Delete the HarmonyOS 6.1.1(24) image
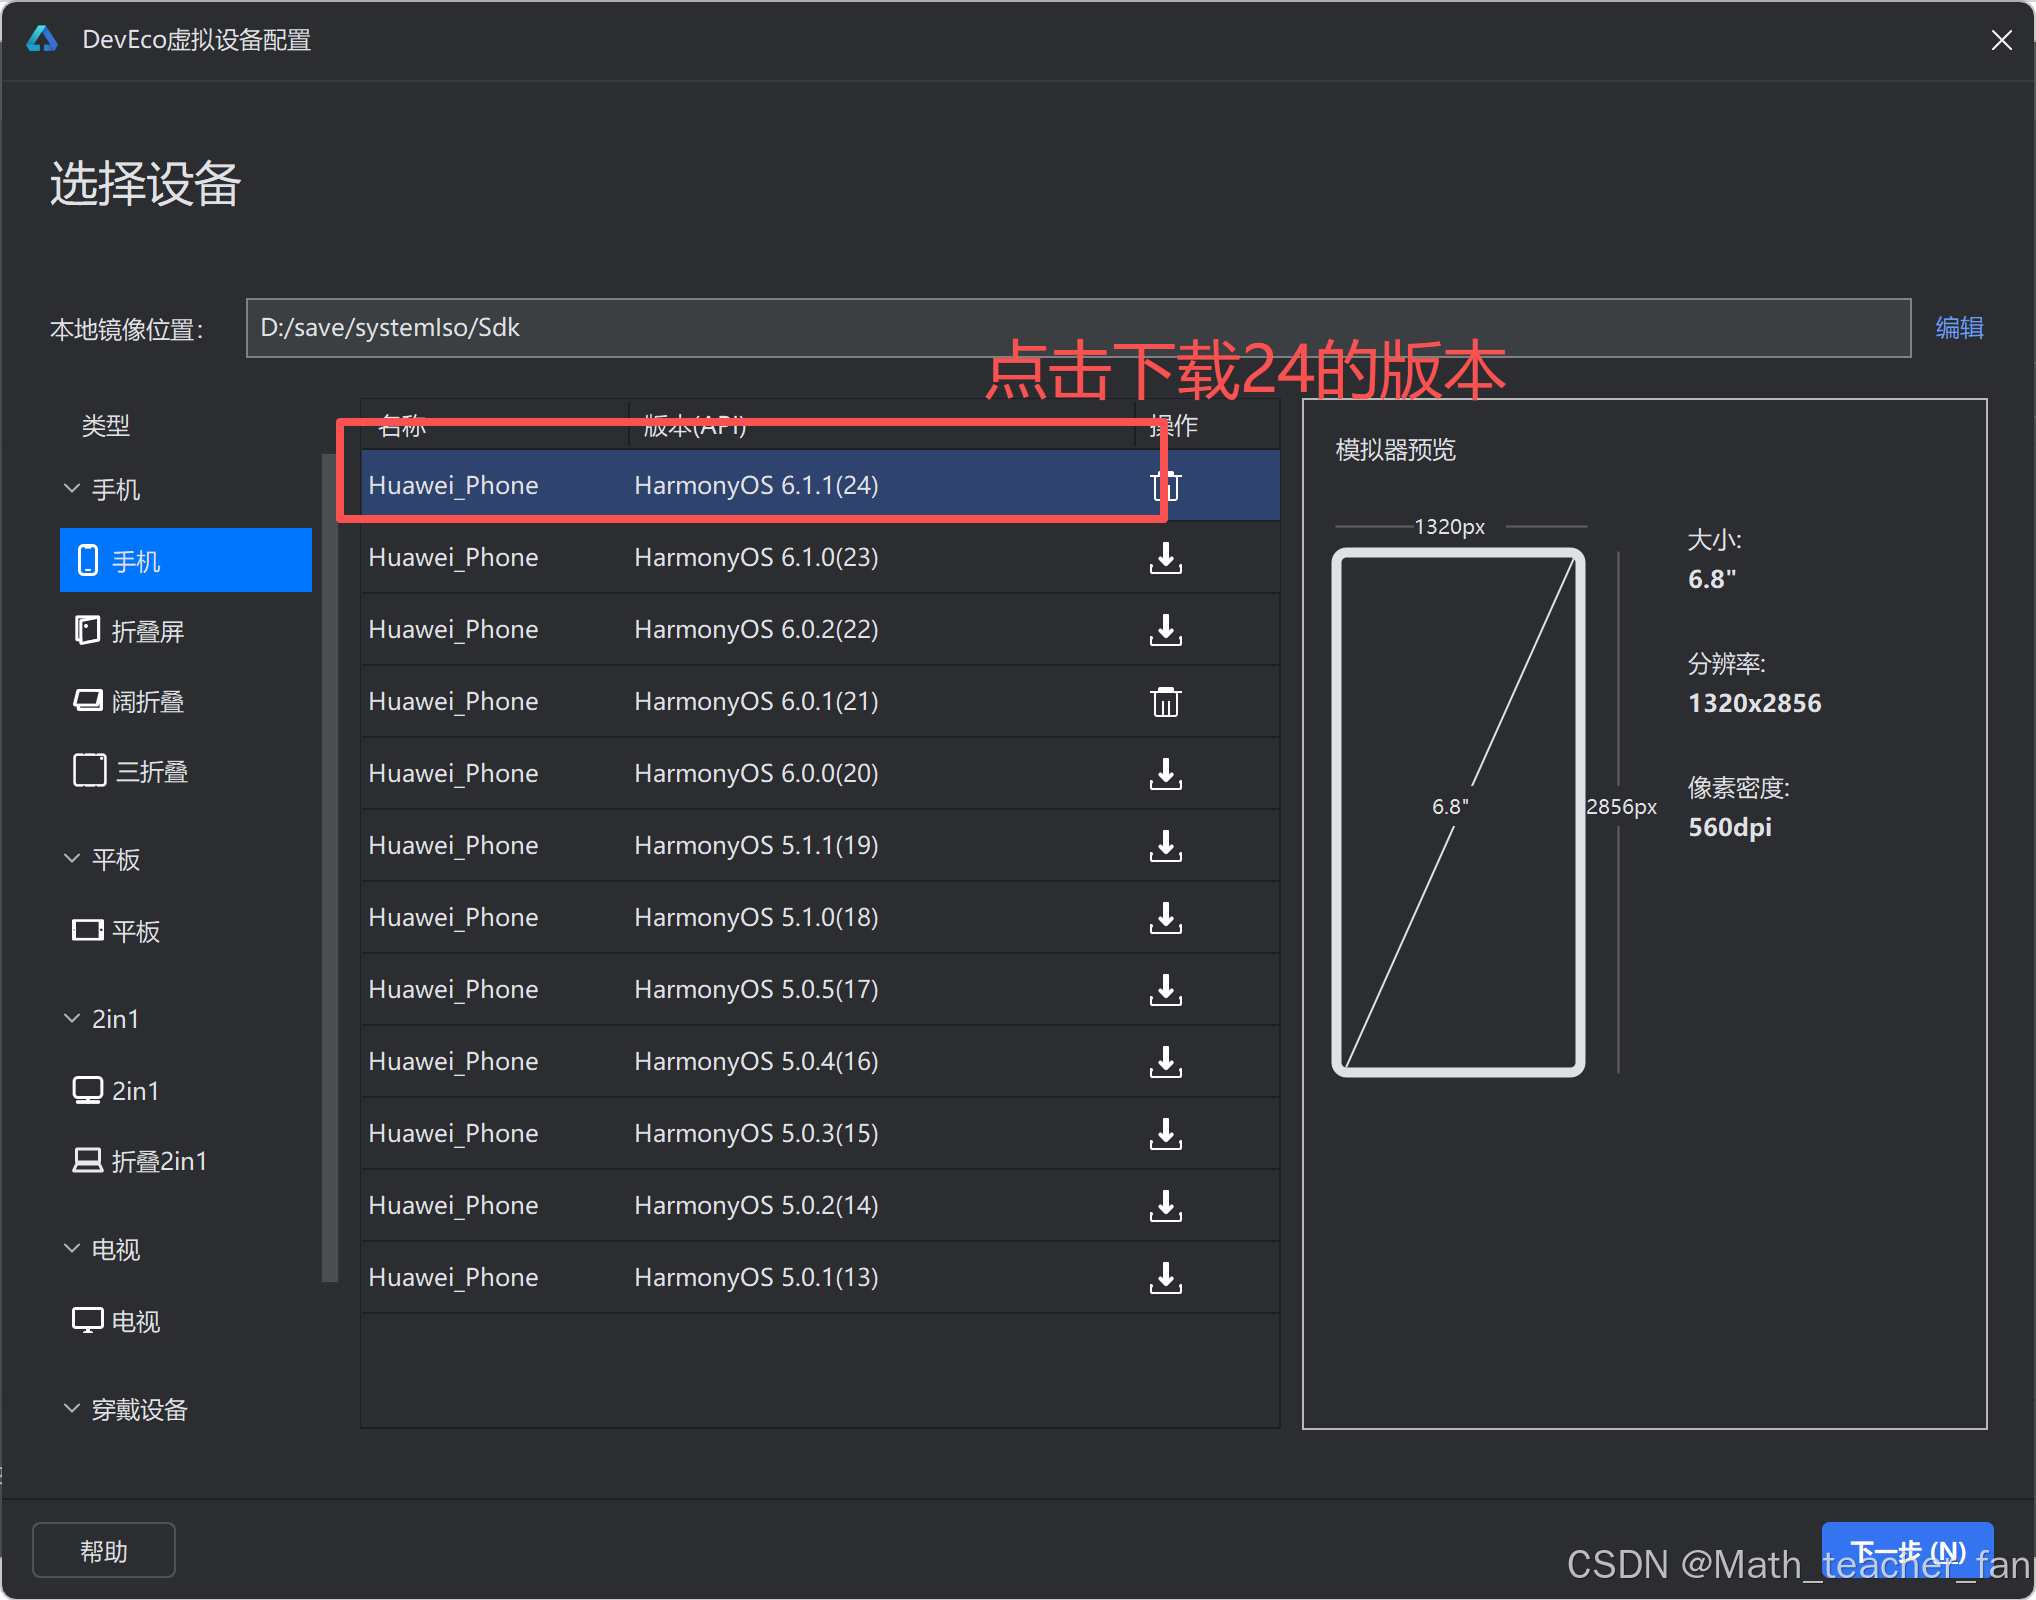This screenshot has width=2036, height=1600. coord(1165,486)
